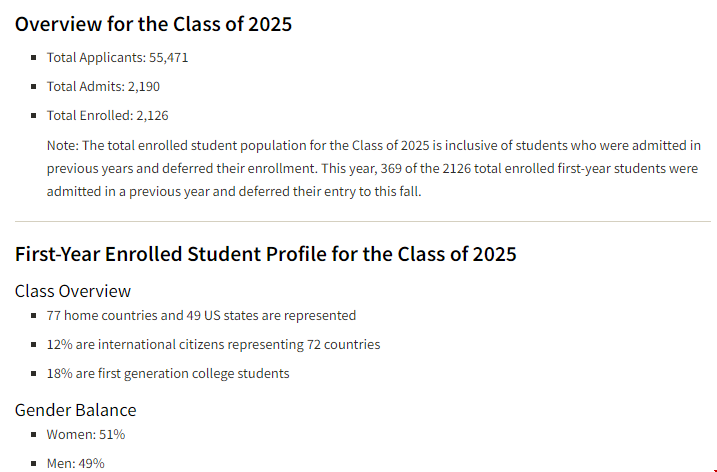Image resolution: width=717 pixels, height=472 pixels.
Task: Click the bullet before 'Women: 51%'
Action: (33, 434)
